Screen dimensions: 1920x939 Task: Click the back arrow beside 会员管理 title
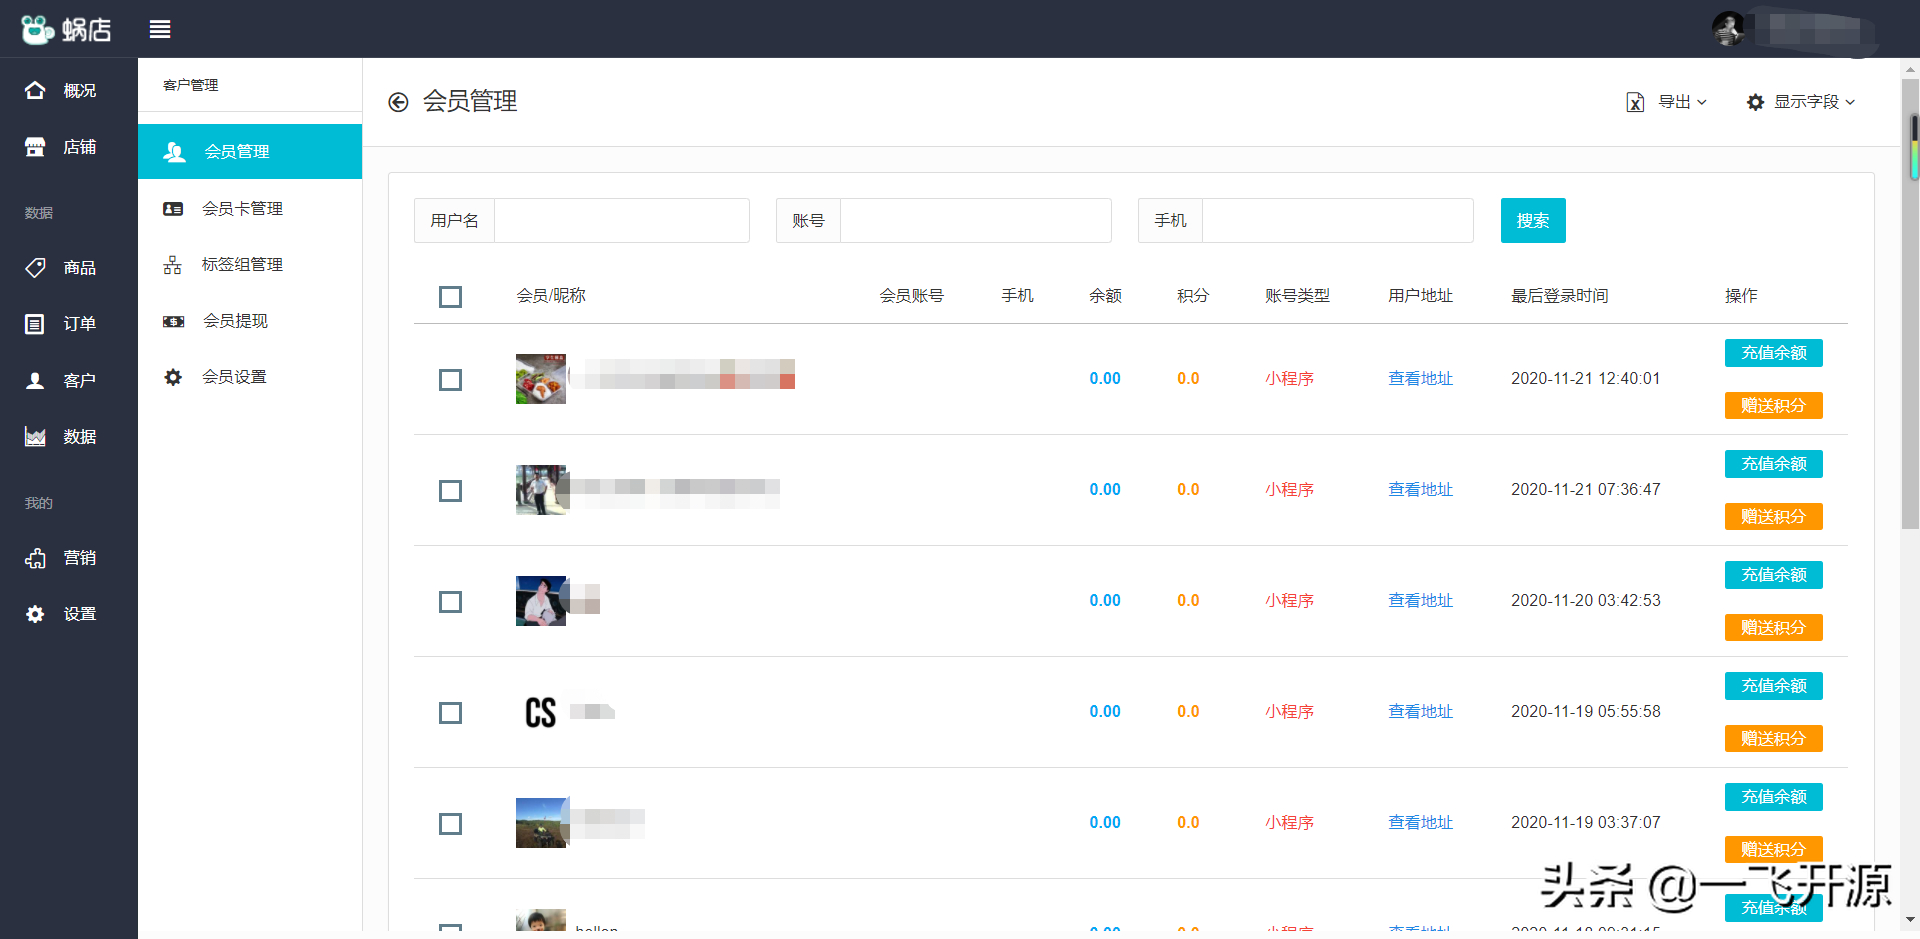pyautogui.click(x=398, y=102)
